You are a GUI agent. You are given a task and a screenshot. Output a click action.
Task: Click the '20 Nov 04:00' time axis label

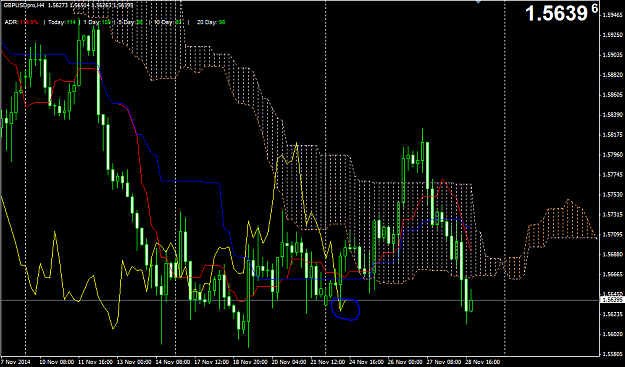click(x=288, y=362)
